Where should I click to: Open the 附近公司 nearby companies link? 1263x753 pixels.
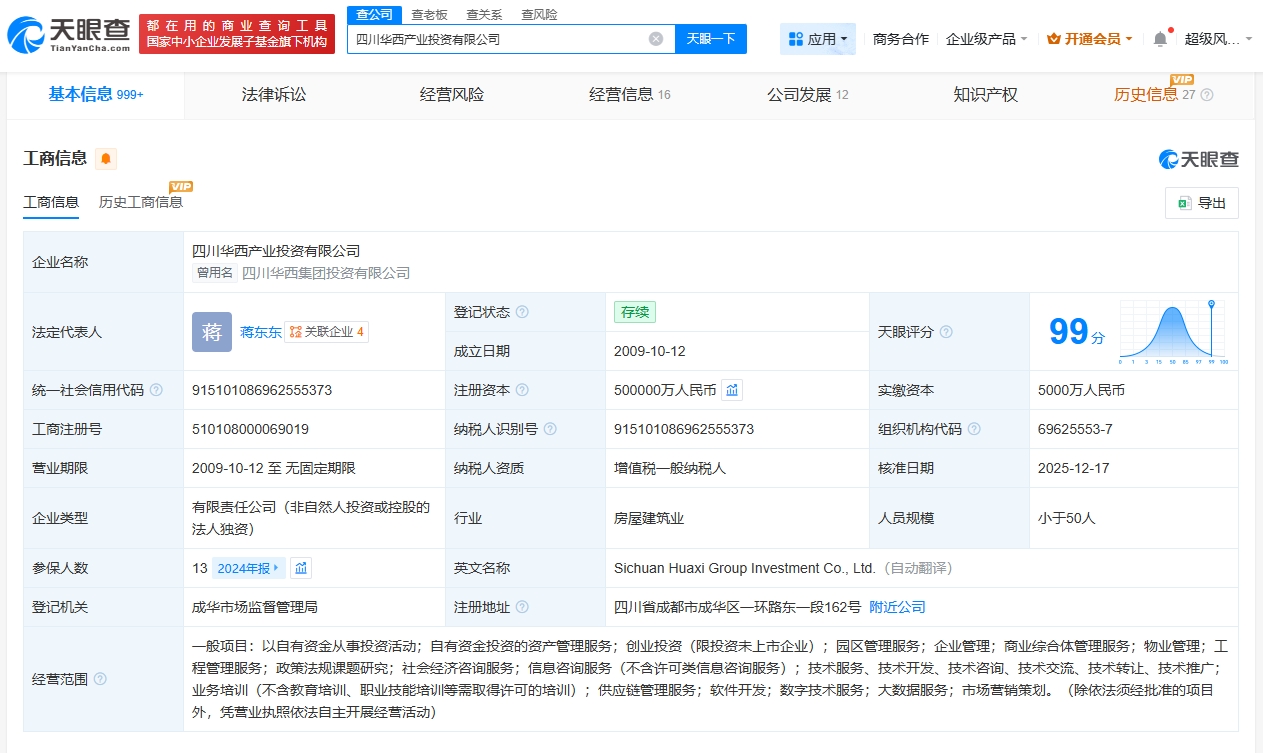897,607
